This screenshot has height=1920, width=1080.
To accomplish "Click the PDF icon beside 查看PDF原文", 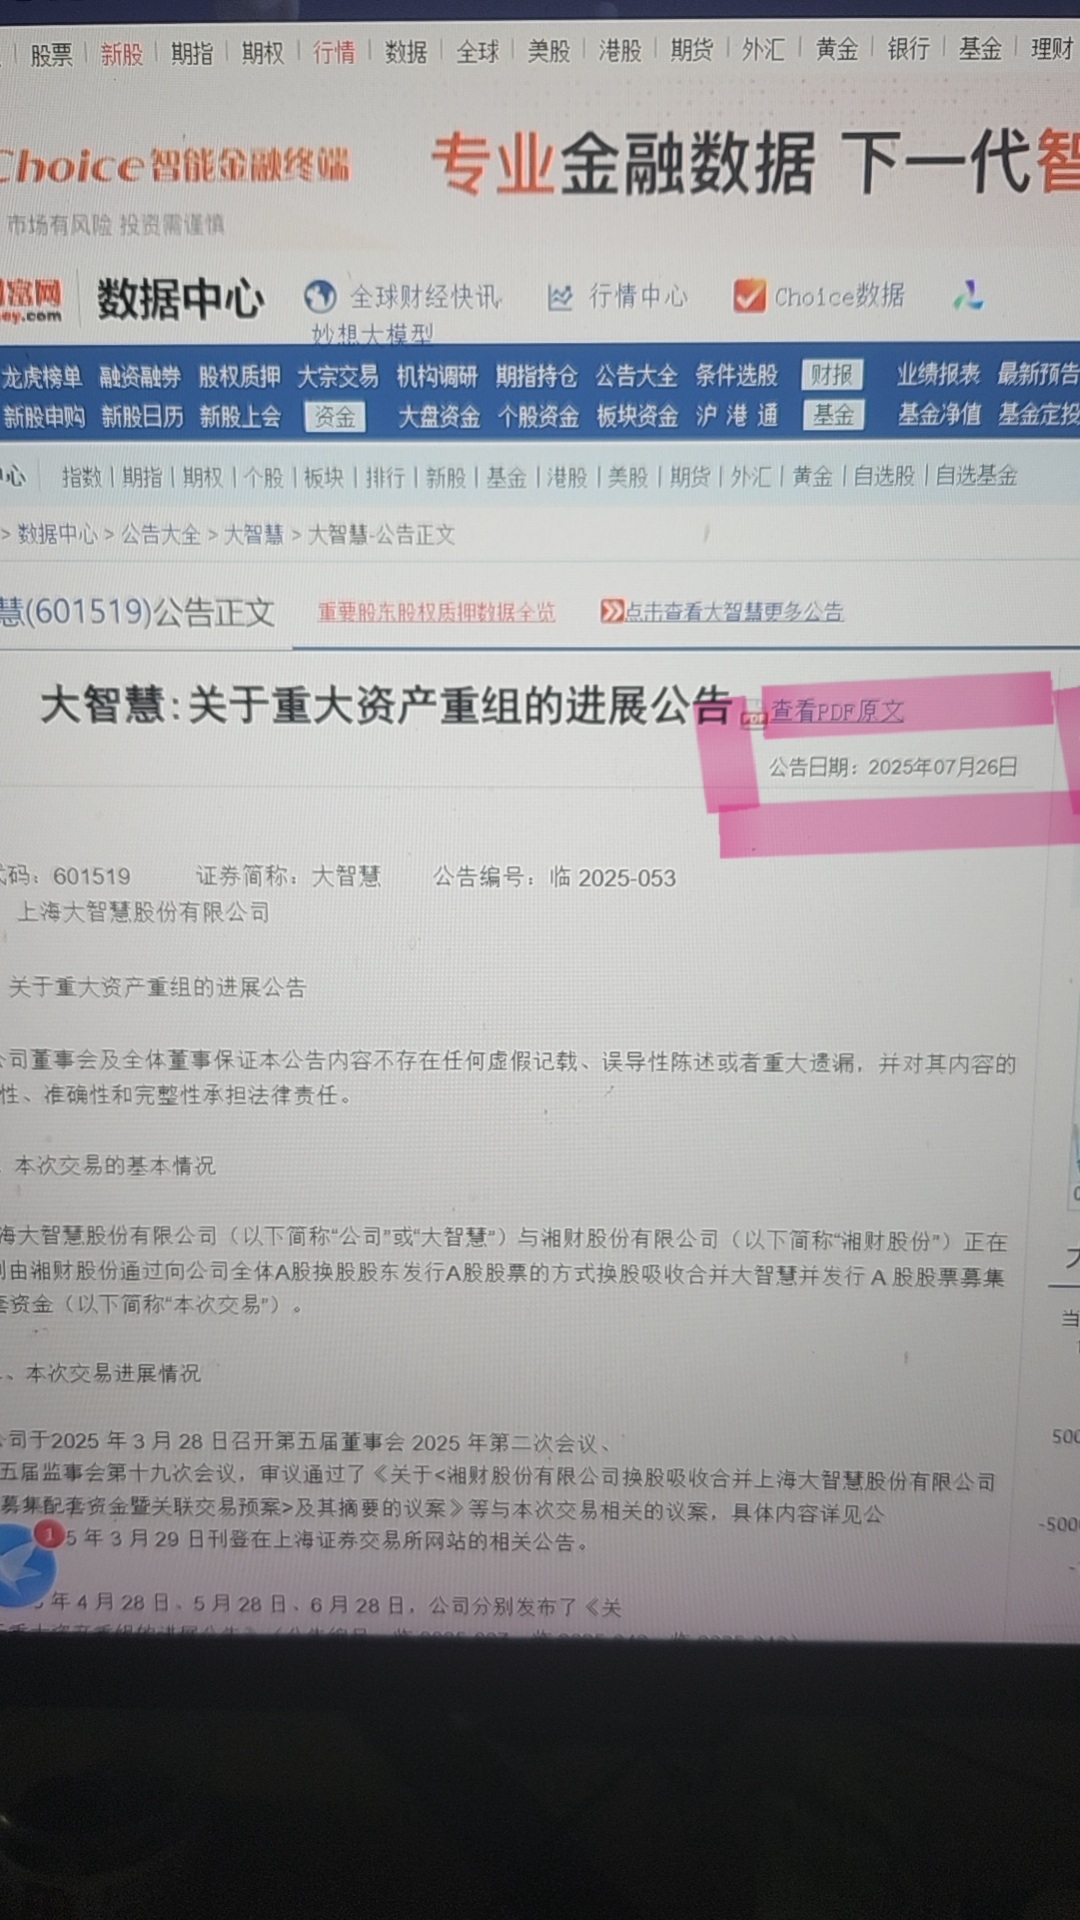I will coord(752,714).
